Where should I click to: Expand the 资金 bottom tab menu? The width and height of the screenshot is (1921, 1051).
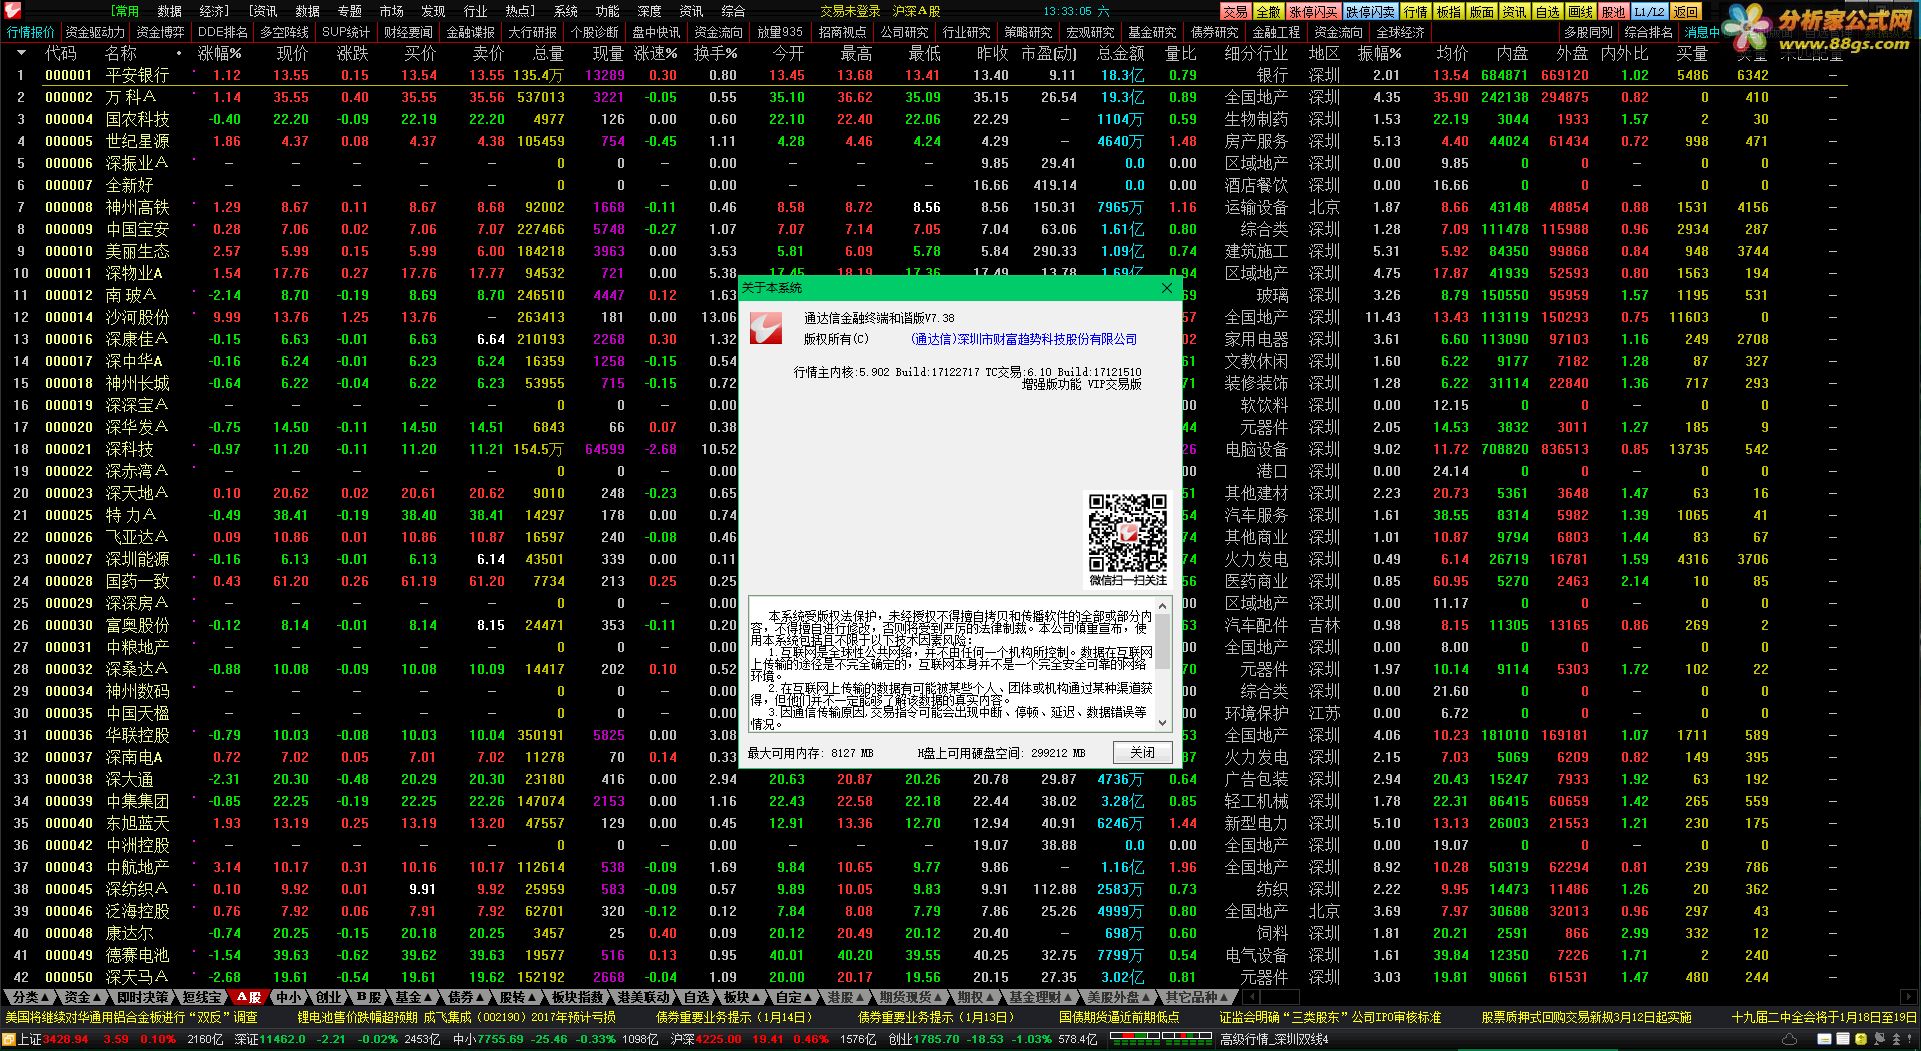coord(83,997)
